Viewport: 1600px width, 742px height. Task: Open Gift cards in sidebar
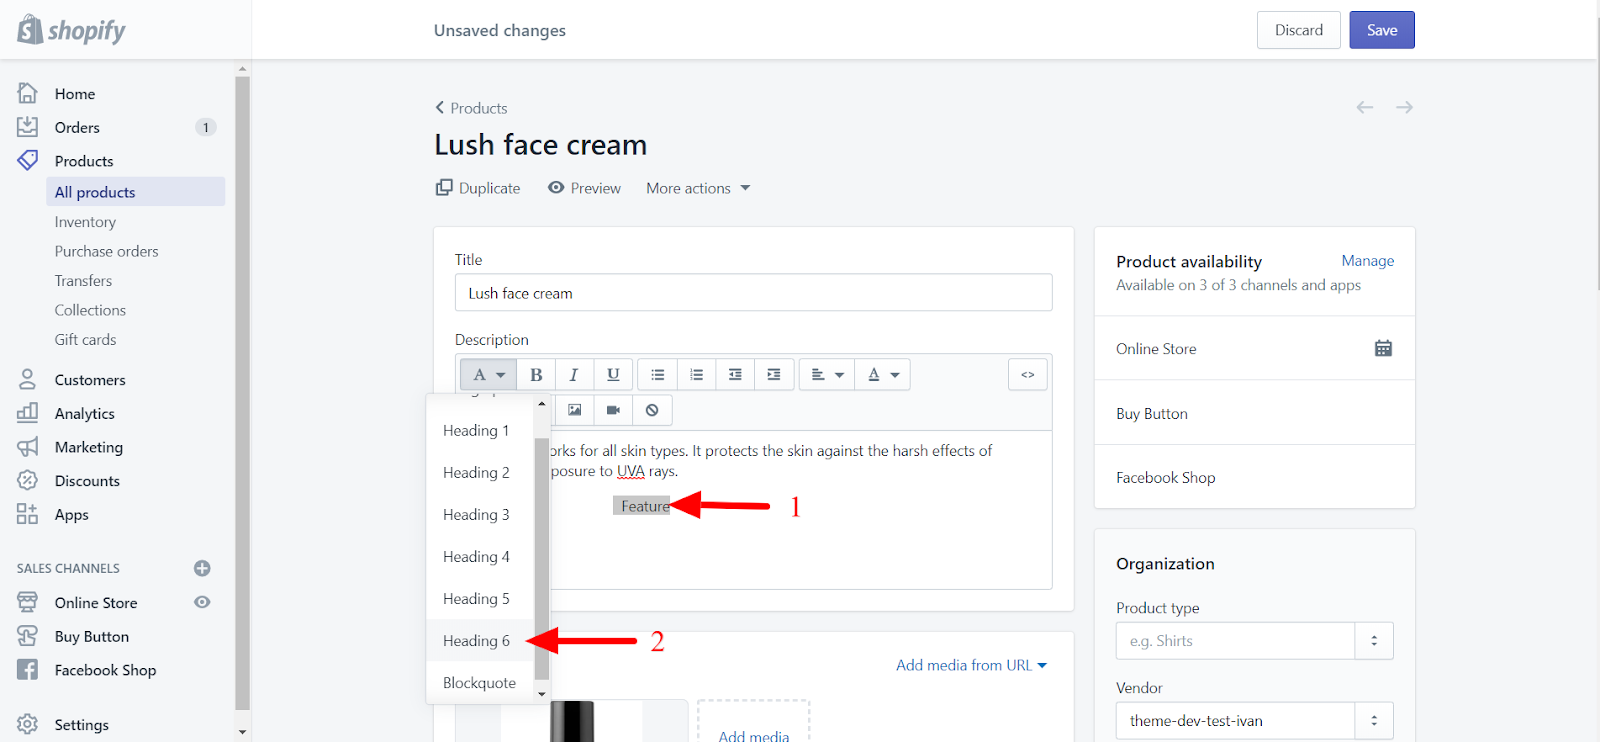click(85, 340)
